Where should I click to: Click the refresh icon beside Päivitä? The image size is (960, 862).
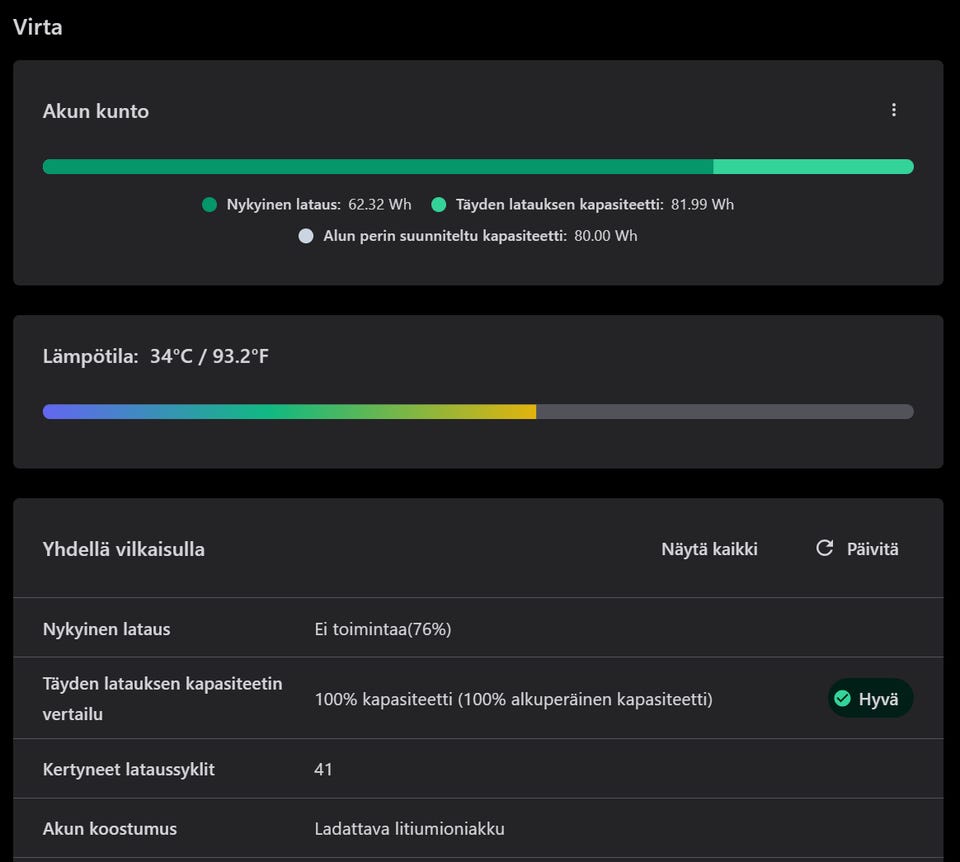pos(824,548)
